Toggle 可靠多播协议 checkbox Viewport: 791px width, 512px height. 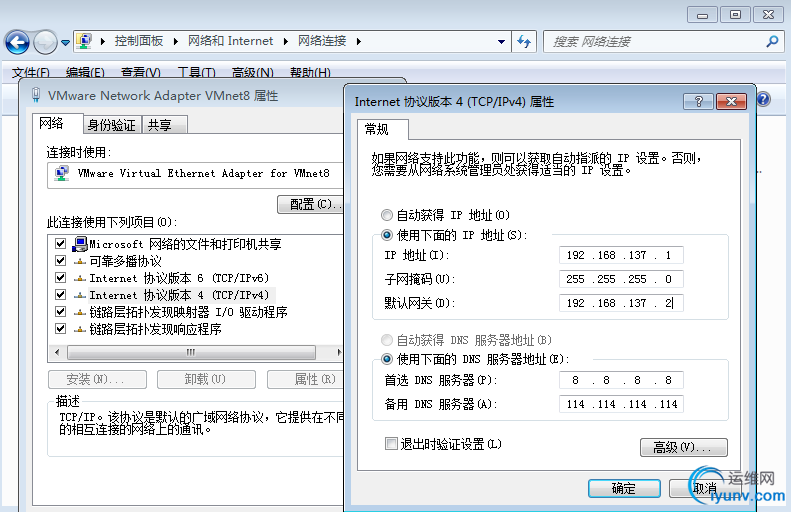coord(61,261)
